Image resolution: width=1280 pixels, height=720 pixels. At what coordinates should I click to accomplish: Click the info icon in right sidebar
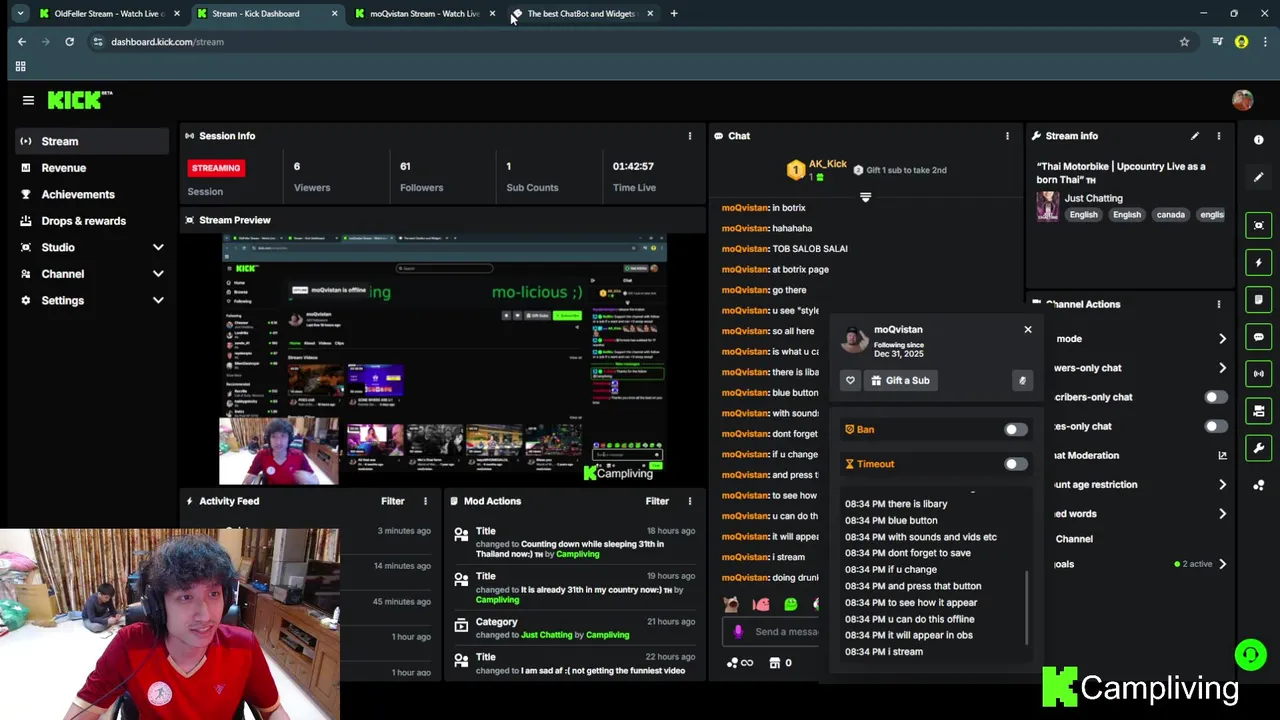[x=1259, y=140]
